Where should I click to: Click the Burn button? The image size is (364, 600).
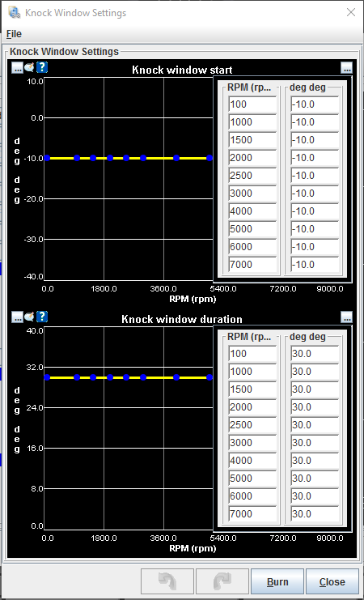[277, 582]
